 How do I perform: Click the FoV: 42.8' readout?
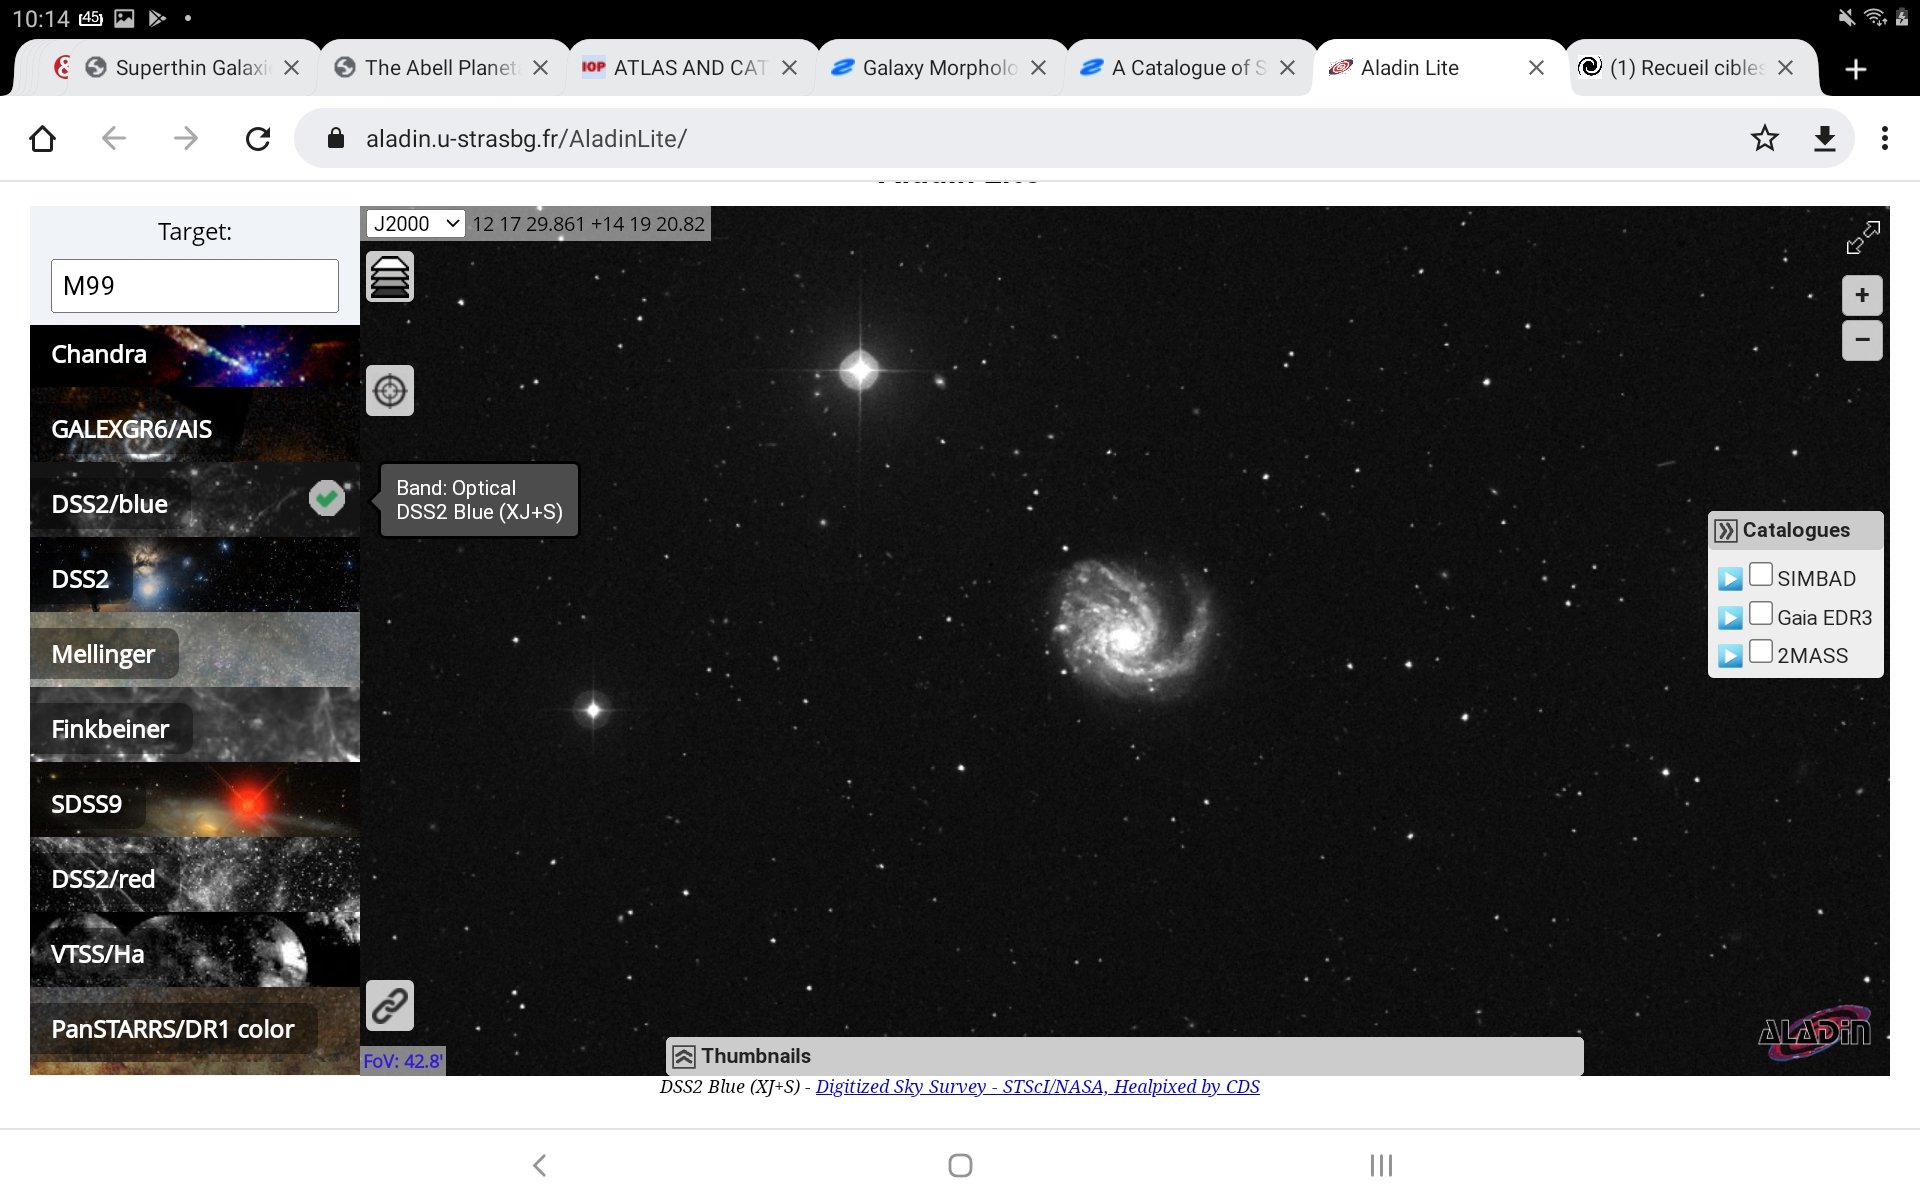[x=403, y=1061]
